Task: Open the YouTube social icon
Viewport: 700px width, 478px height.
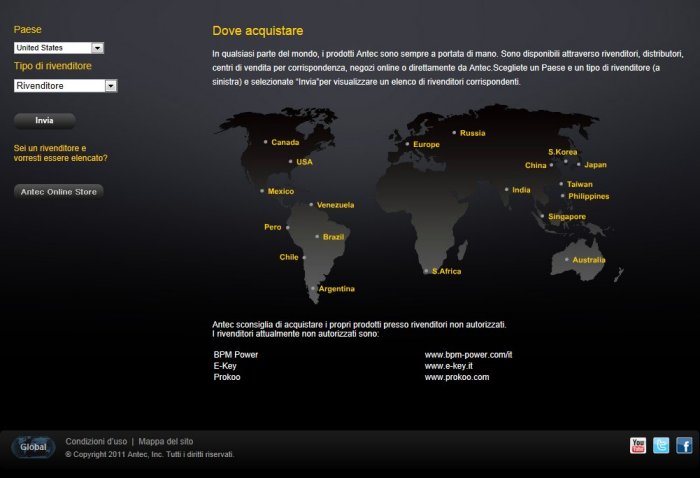Action: (x=638, y=445)
